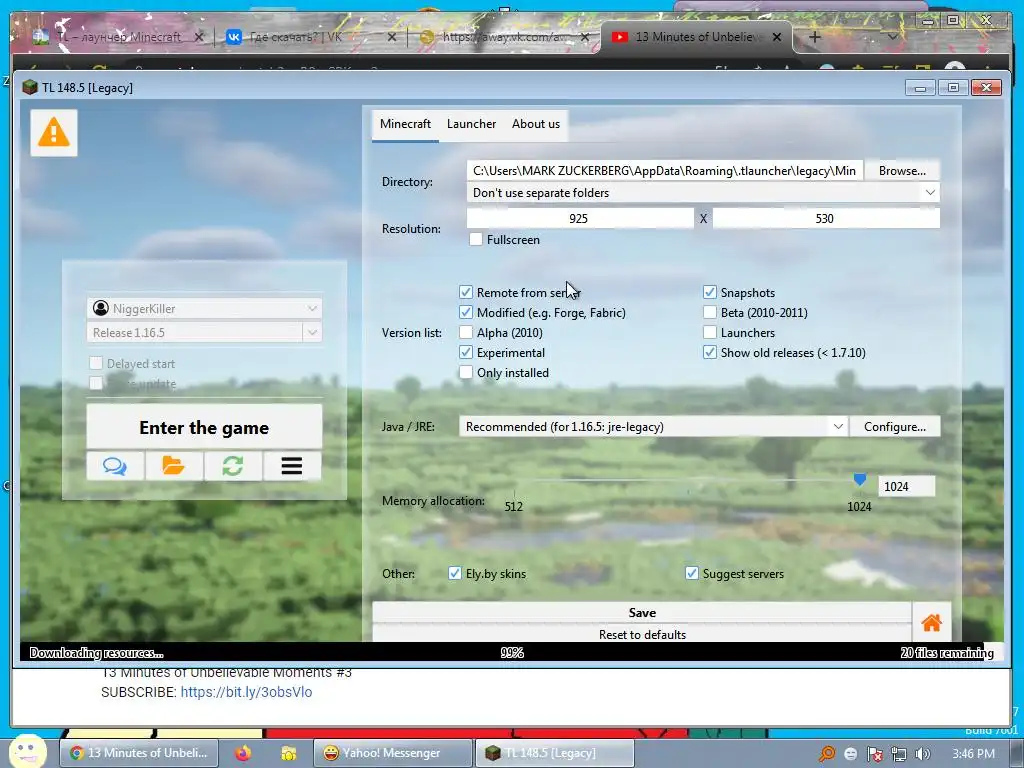Uncheck the Experimental checkbox
Viewport: 1024px width, 768px height.
466,353
